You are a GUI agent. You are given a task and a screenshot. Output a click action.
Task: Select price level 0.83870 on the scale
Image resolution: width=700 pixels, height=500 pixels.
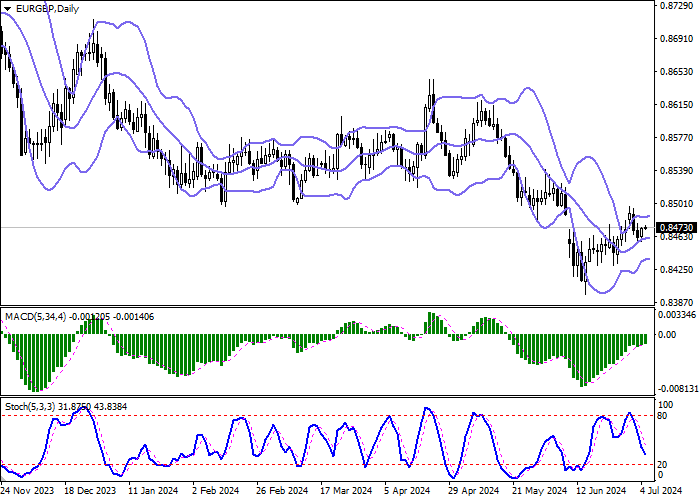pos(676,303)
